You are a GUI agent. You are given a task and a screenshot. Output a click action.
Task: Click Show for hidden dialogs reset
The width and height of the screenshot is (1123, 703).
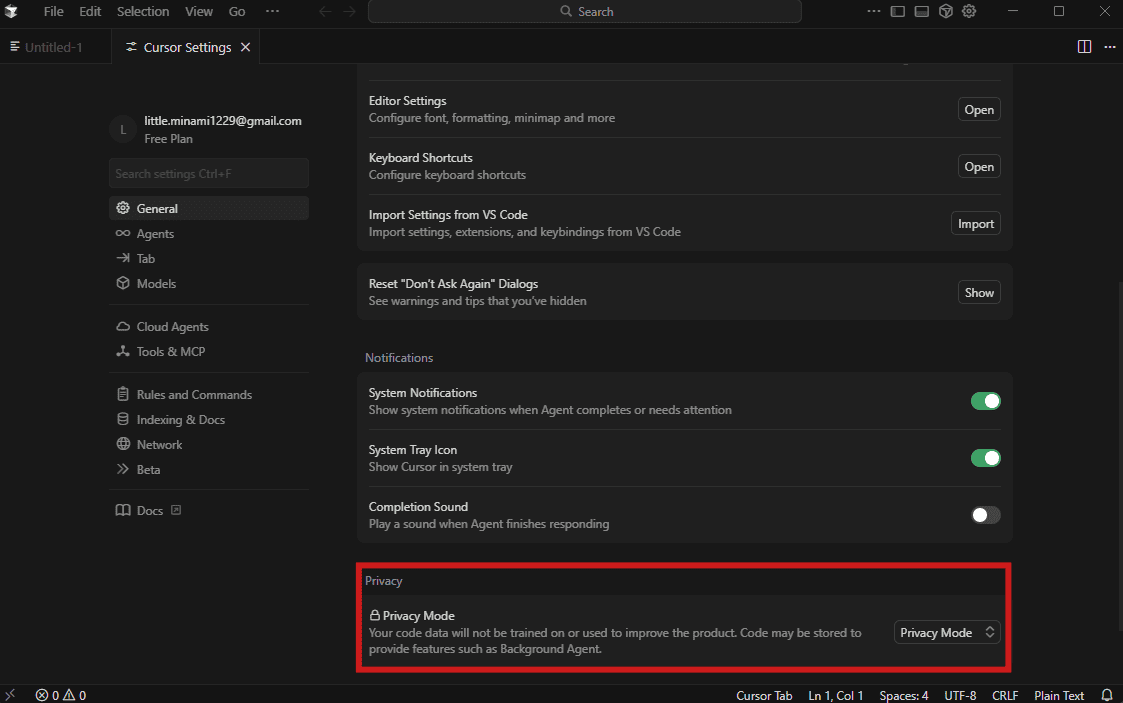pyautogui.click(x=978, y=293)
